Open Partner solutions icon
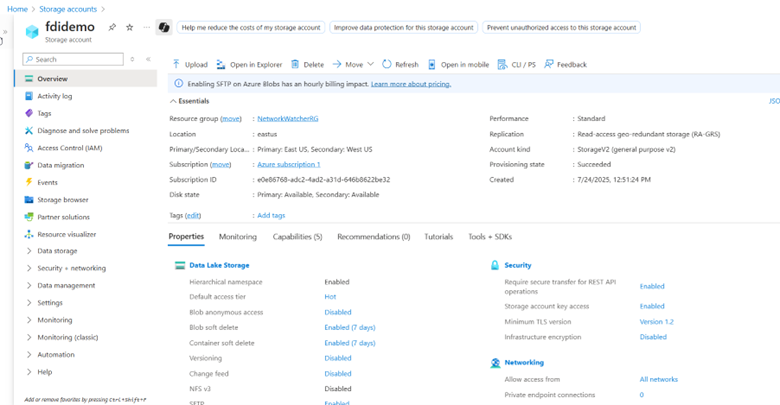This screenshot has height=405, width=780. point(29,217)
